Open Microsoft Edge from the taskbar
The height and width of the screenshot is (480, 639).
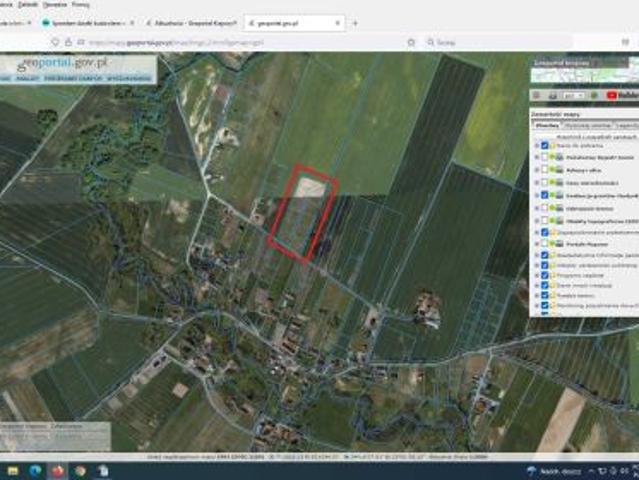[35, 471]
